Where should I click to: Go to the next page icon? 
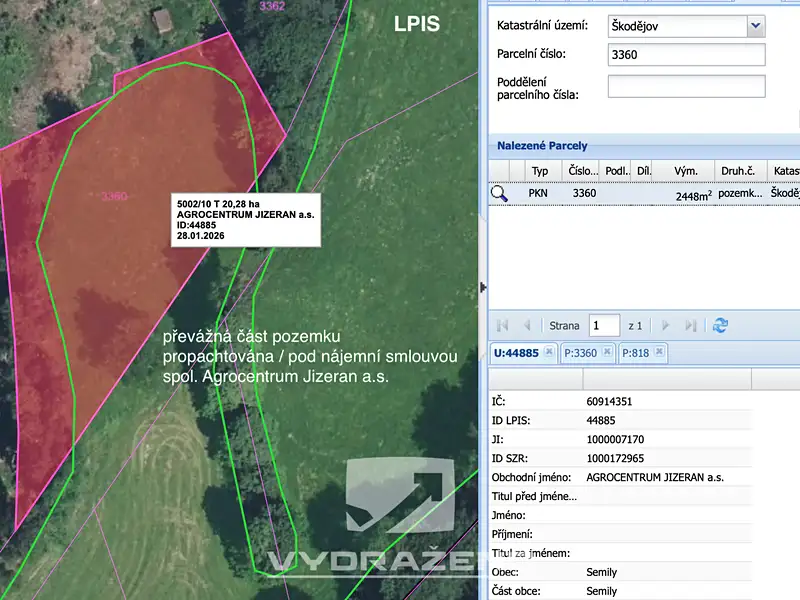click(x=665, y=326)
